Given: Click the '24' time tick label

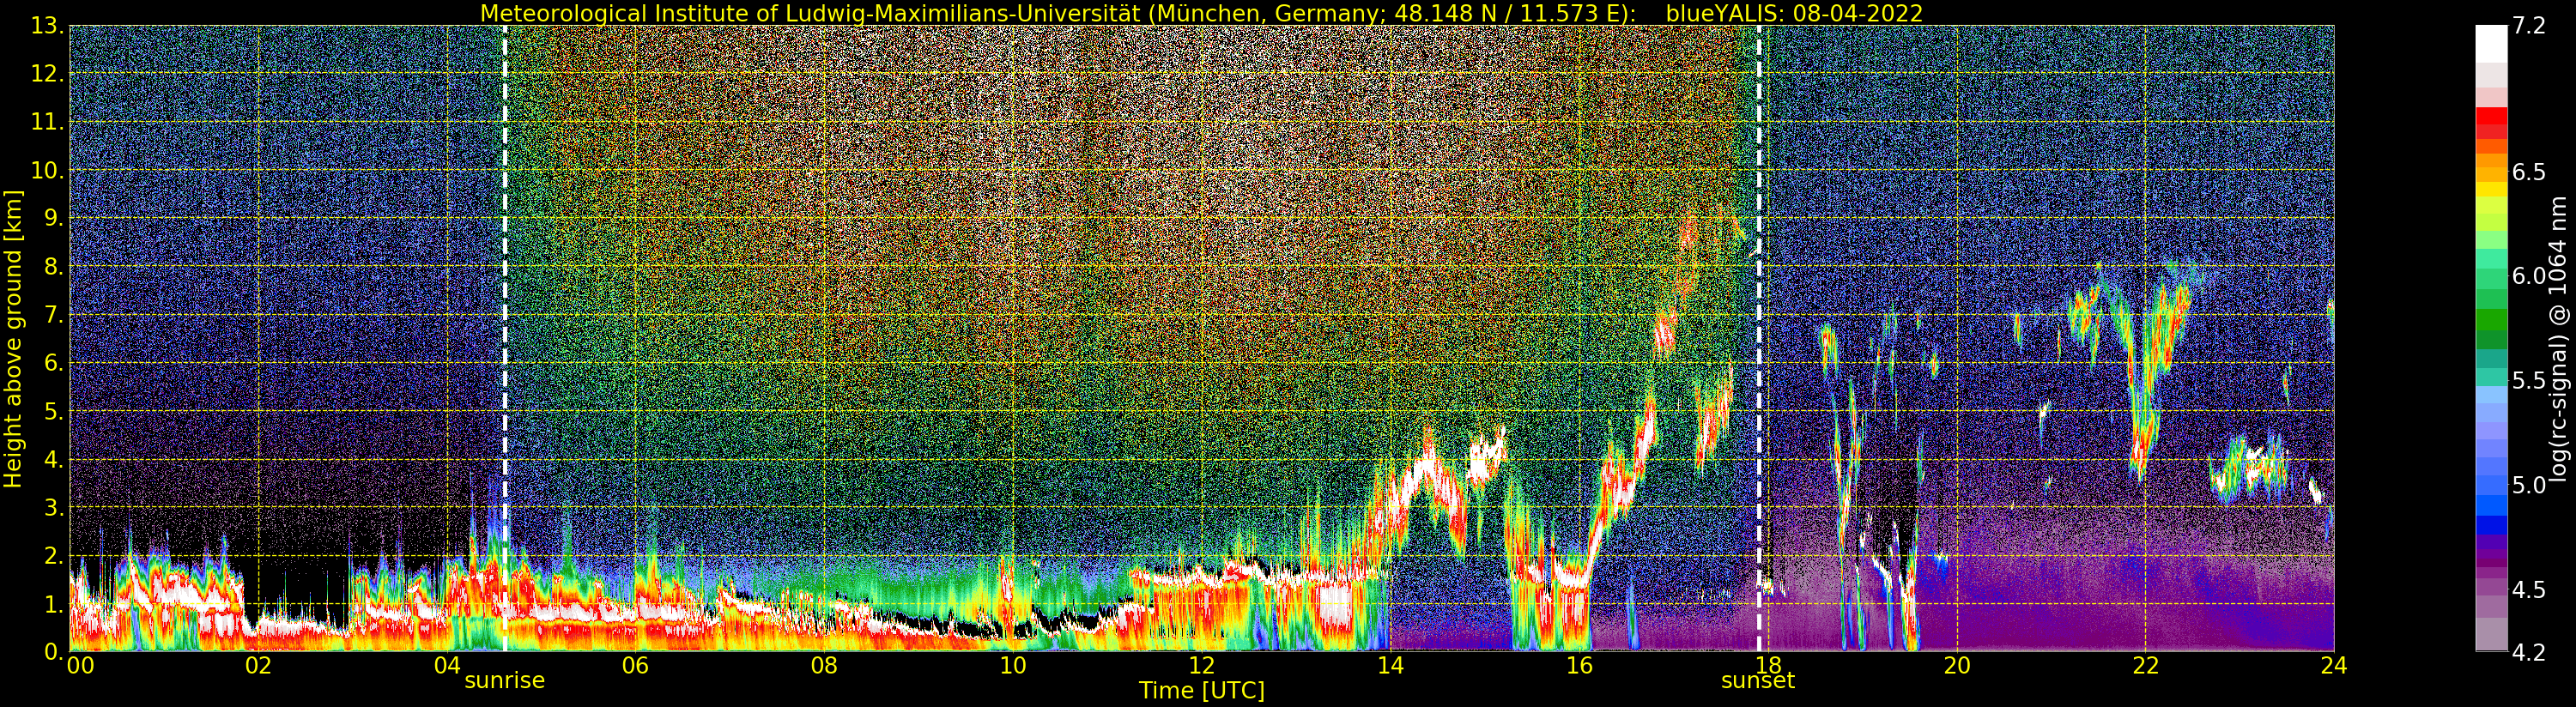Looking at the screenshot, I should [2333, 666].
